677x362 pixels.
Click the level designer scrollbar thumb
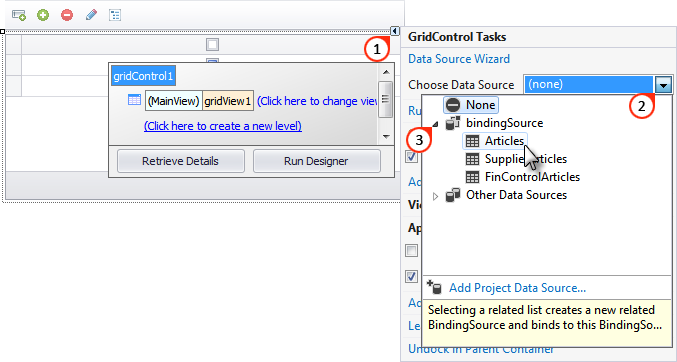386,99
